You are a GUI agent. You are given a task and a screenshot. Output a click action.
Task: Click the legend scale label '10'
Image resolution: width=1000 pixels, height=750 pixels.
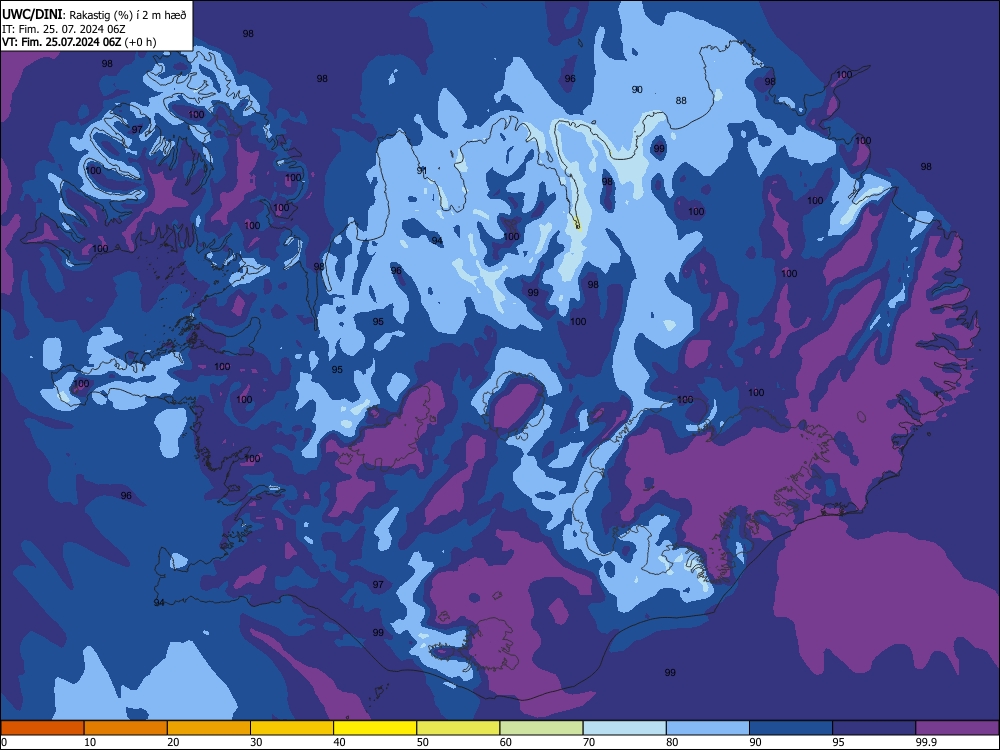tap(90, 742)
